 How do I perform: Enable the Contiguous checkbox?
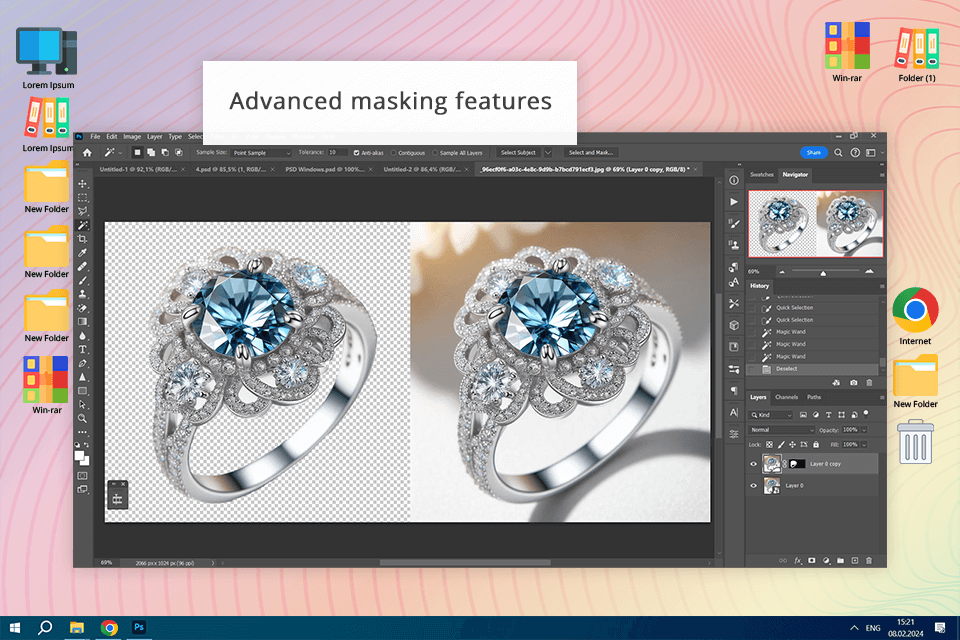click(393, 152)
